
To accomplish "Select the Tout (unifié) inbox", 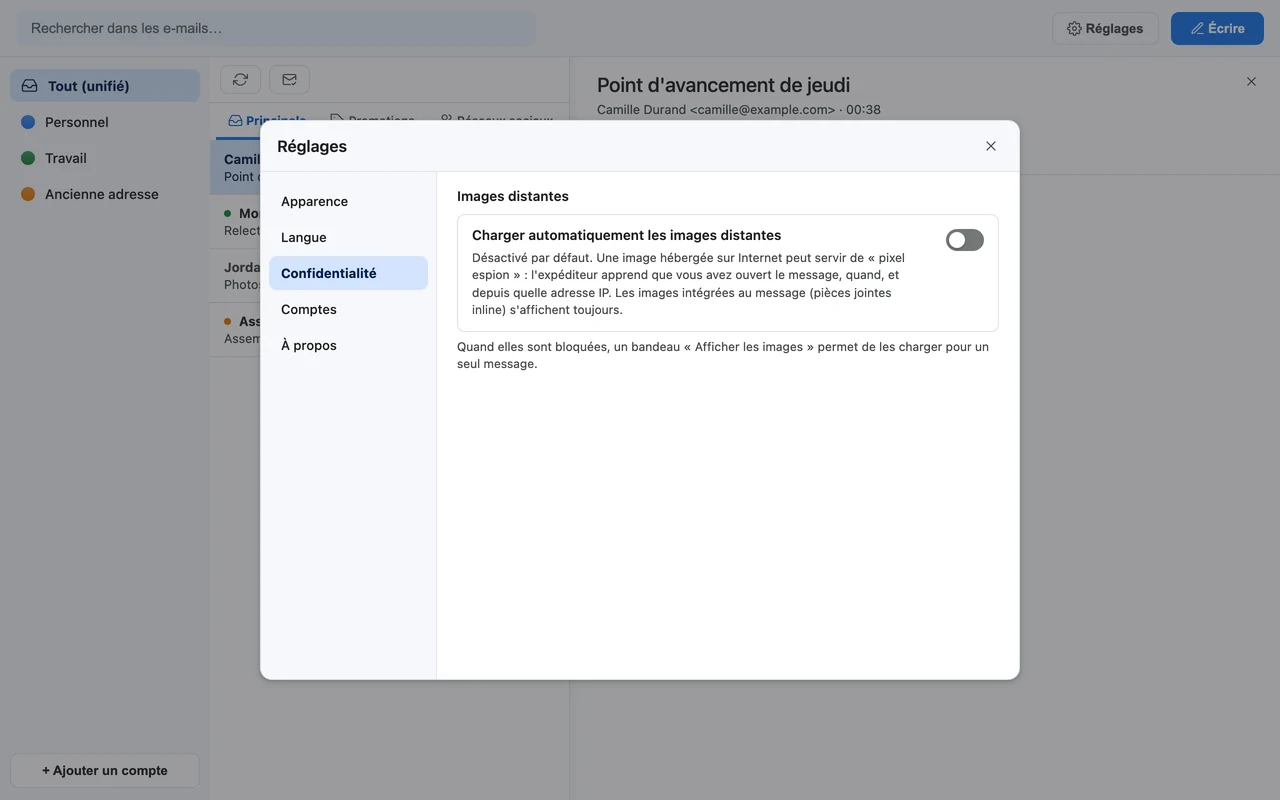I will point(105,86).
